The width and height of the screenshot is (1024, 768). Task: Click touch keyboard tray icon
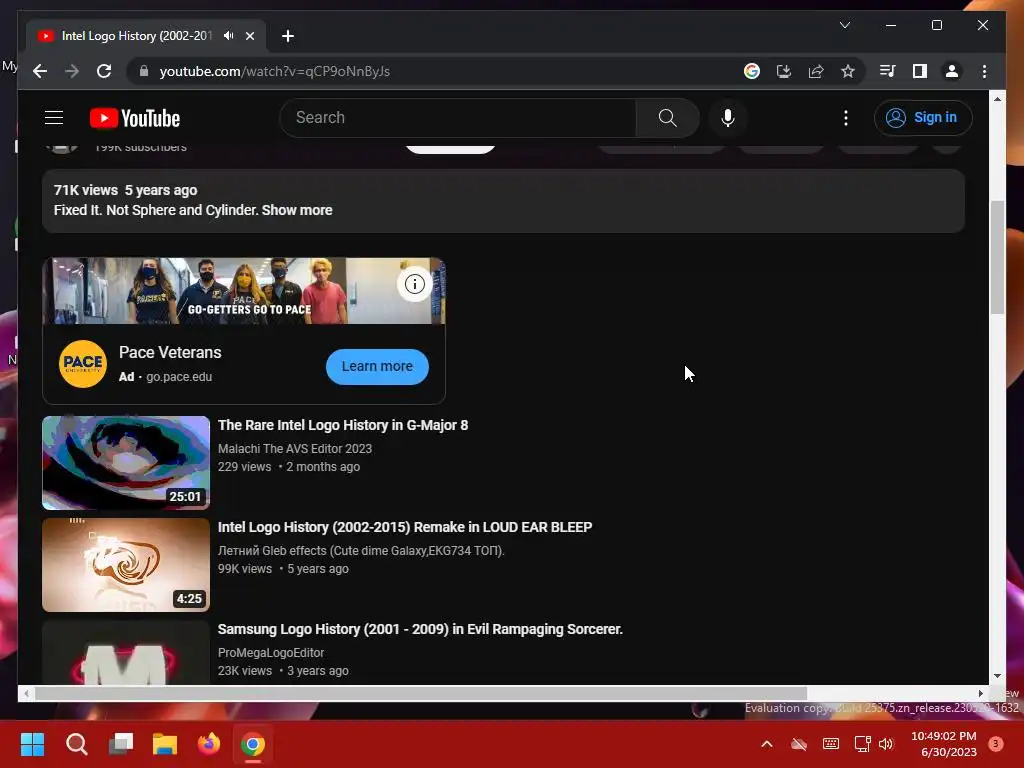[x=831, y=744]
